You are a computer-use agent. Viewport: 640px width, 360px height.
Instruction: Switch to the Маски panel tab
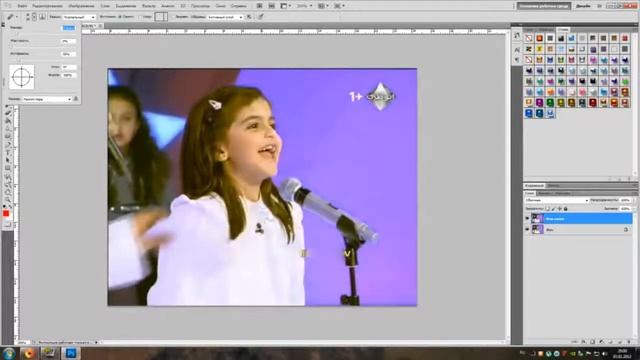[553, 185]
